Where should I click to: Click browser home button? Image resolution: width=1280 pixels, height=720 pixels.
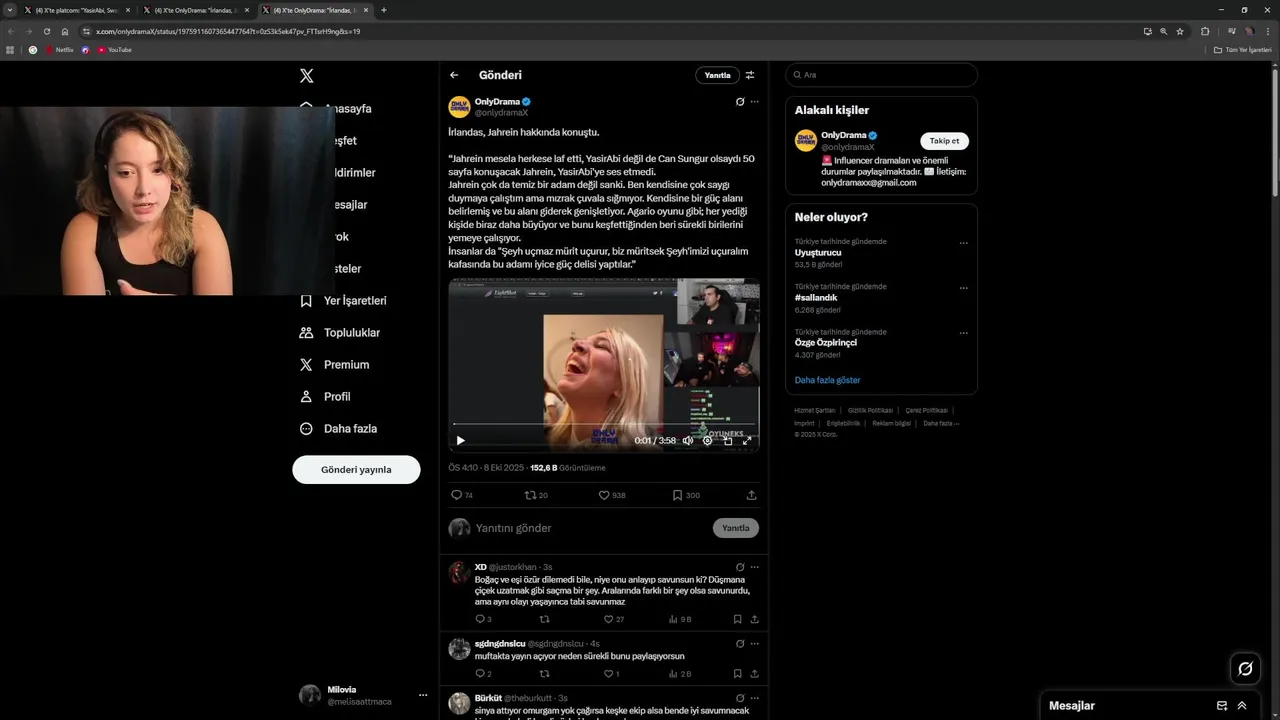(x=65, y=31)
